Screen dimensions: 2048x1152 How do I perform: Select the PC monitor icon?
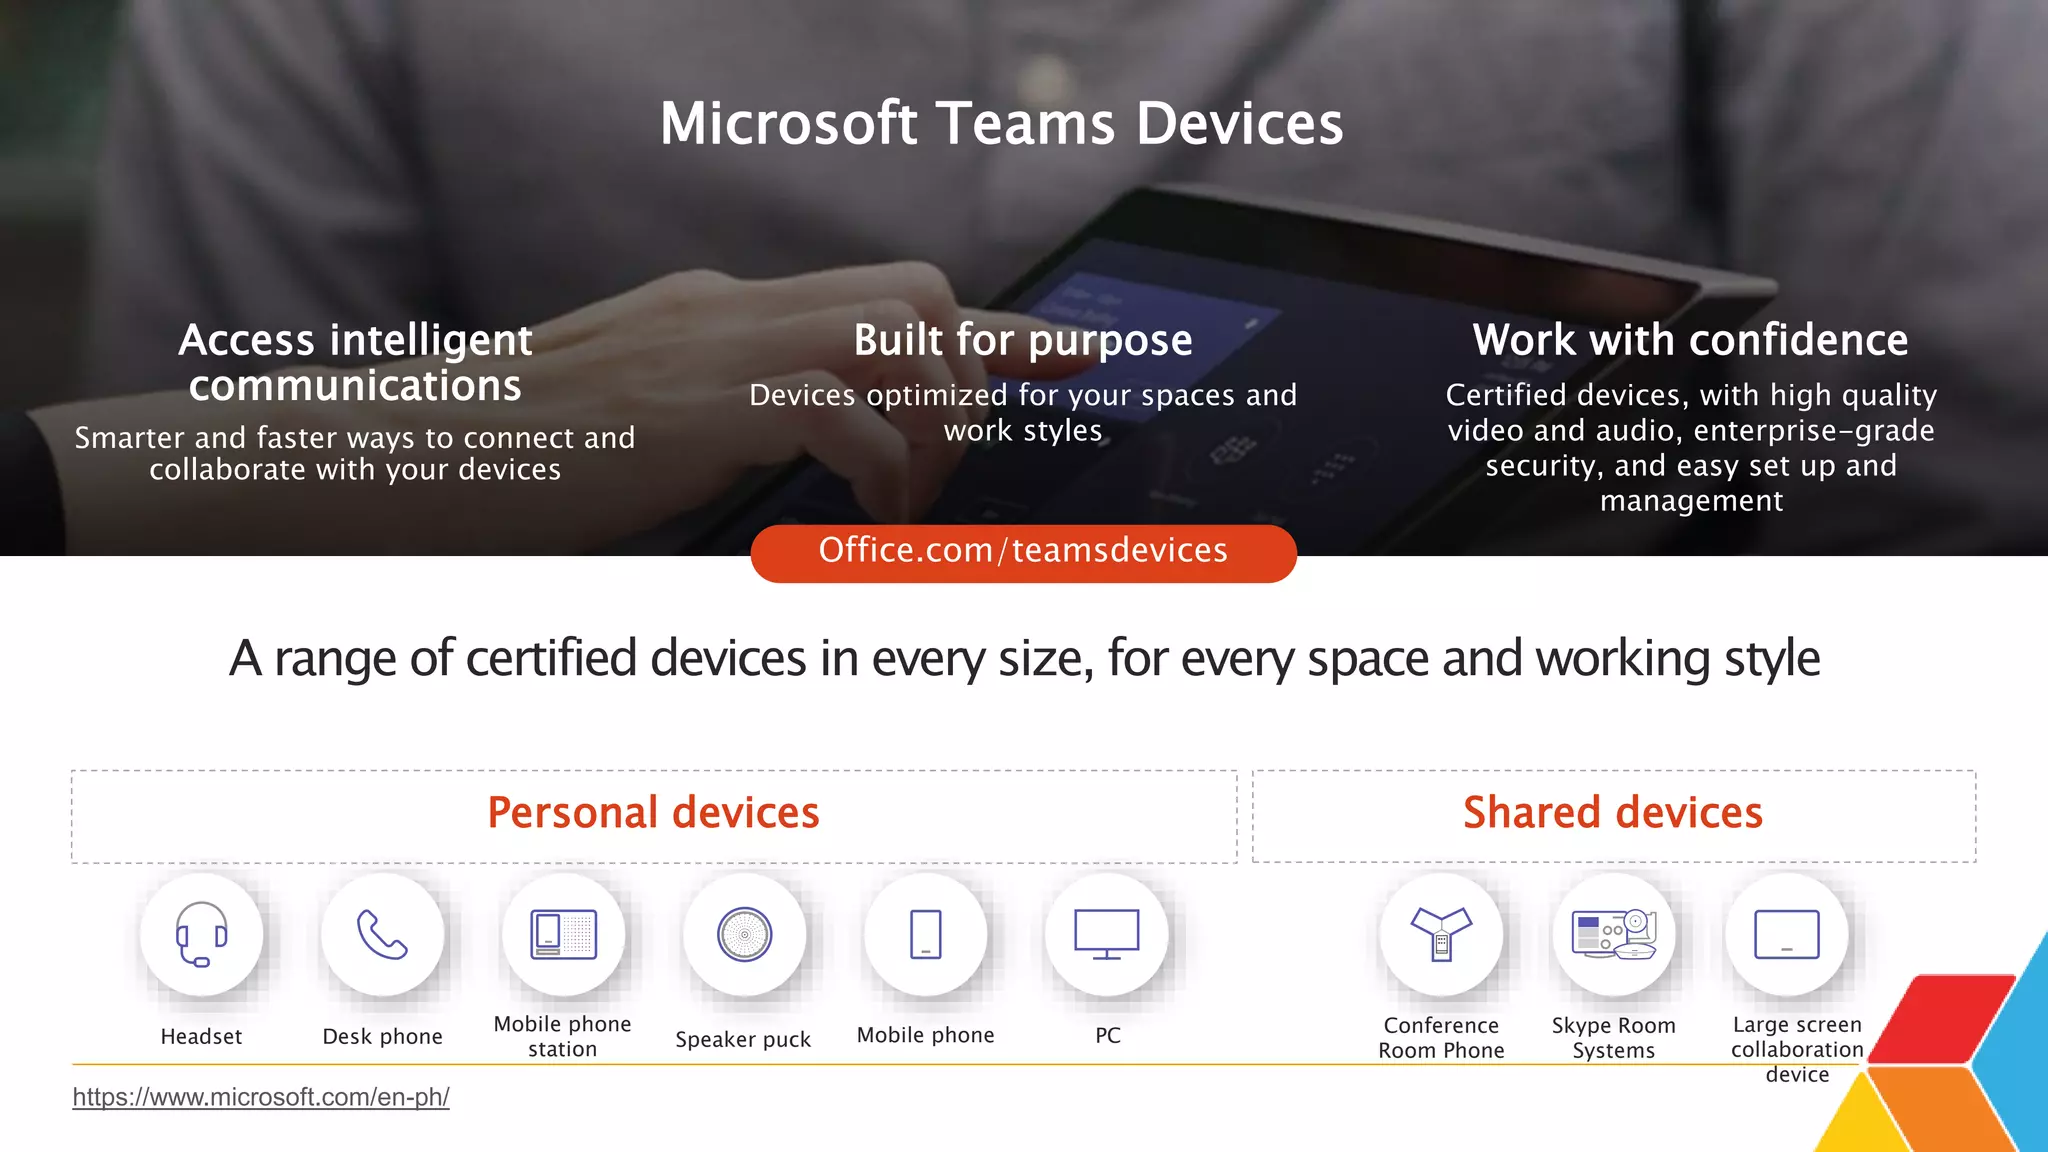tap(1106, 934)
